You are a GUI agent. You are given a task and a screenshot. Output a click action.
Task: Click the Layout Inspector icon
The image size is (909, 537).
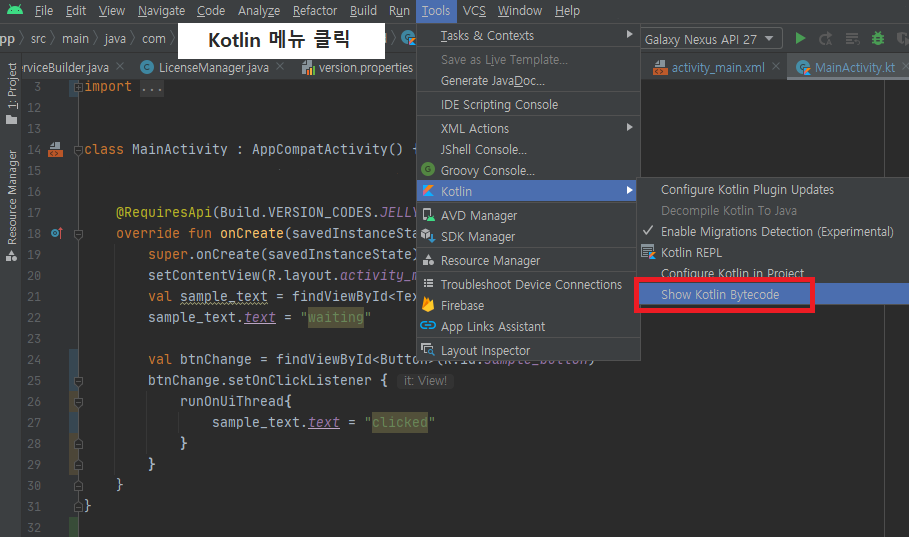(428, 349)
